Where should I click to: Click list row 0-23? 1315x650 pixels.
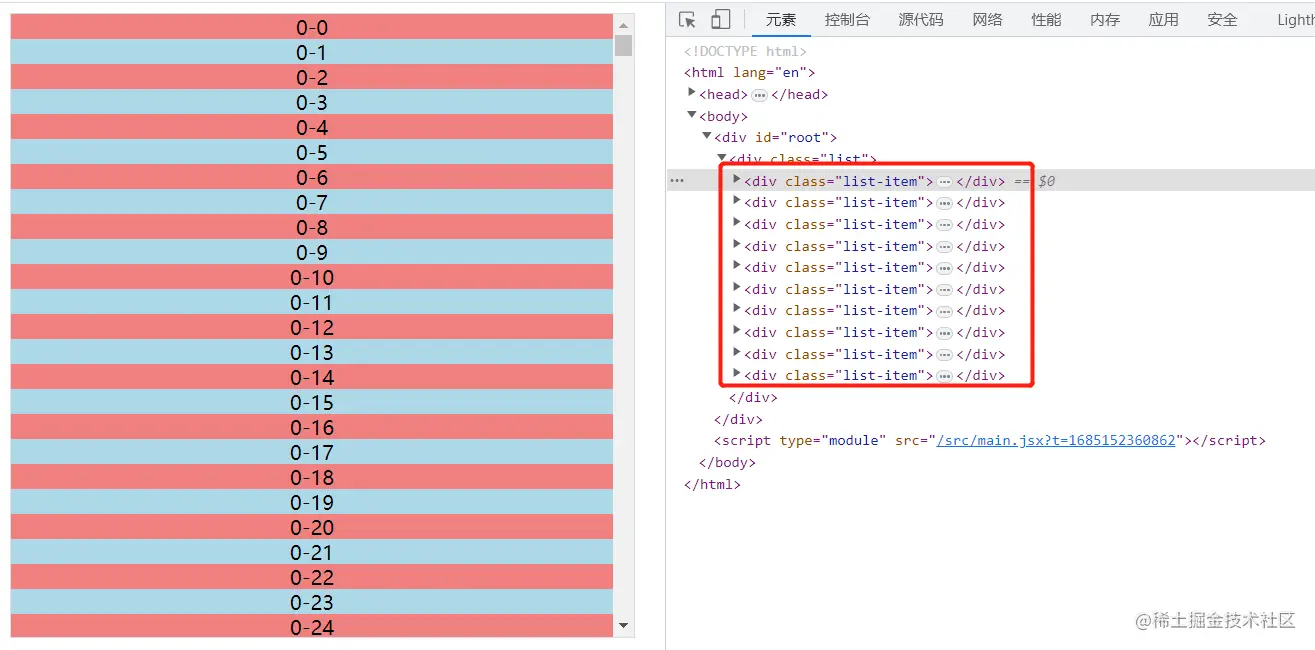point(312,602)
